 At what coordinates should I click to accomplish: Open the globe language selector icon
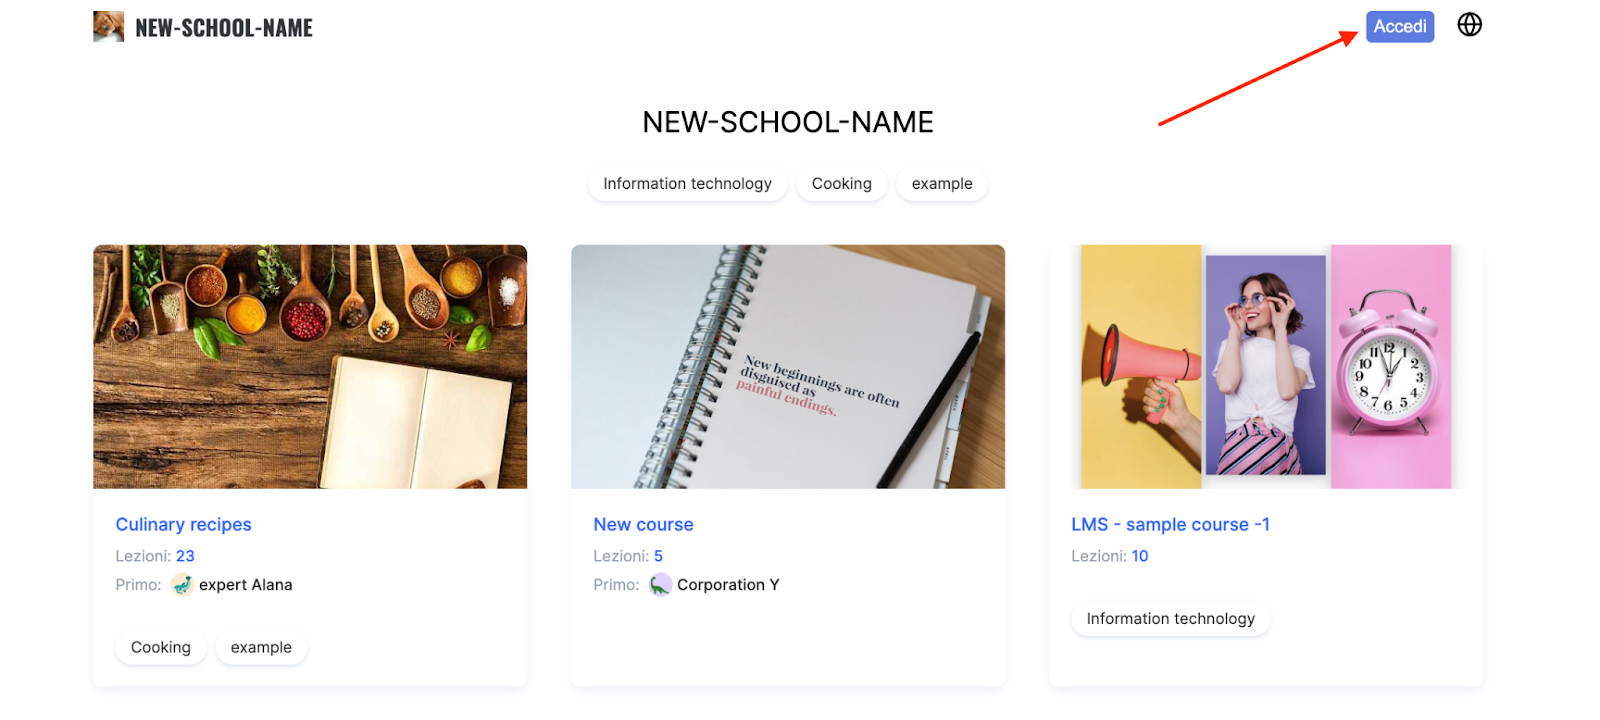pyautogui.click(x=1469, y=25)
